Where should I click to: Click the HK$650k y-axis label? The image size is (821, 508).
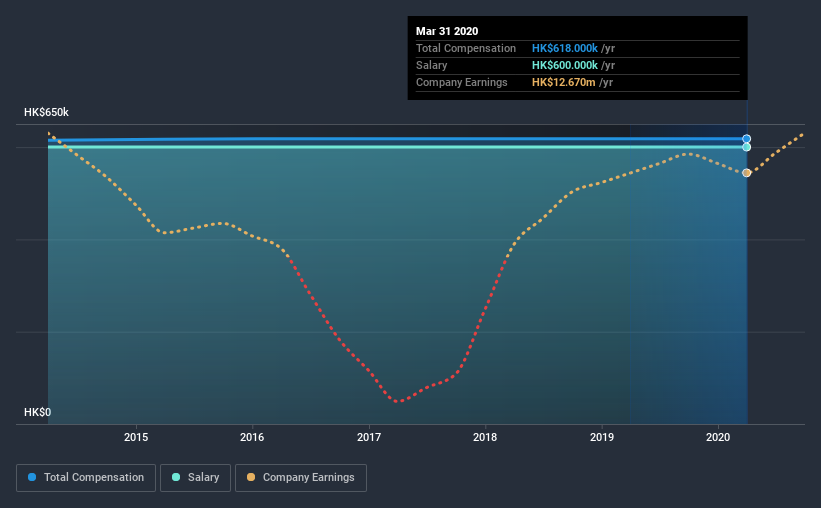pyautogui.click(x=46, y=113)
